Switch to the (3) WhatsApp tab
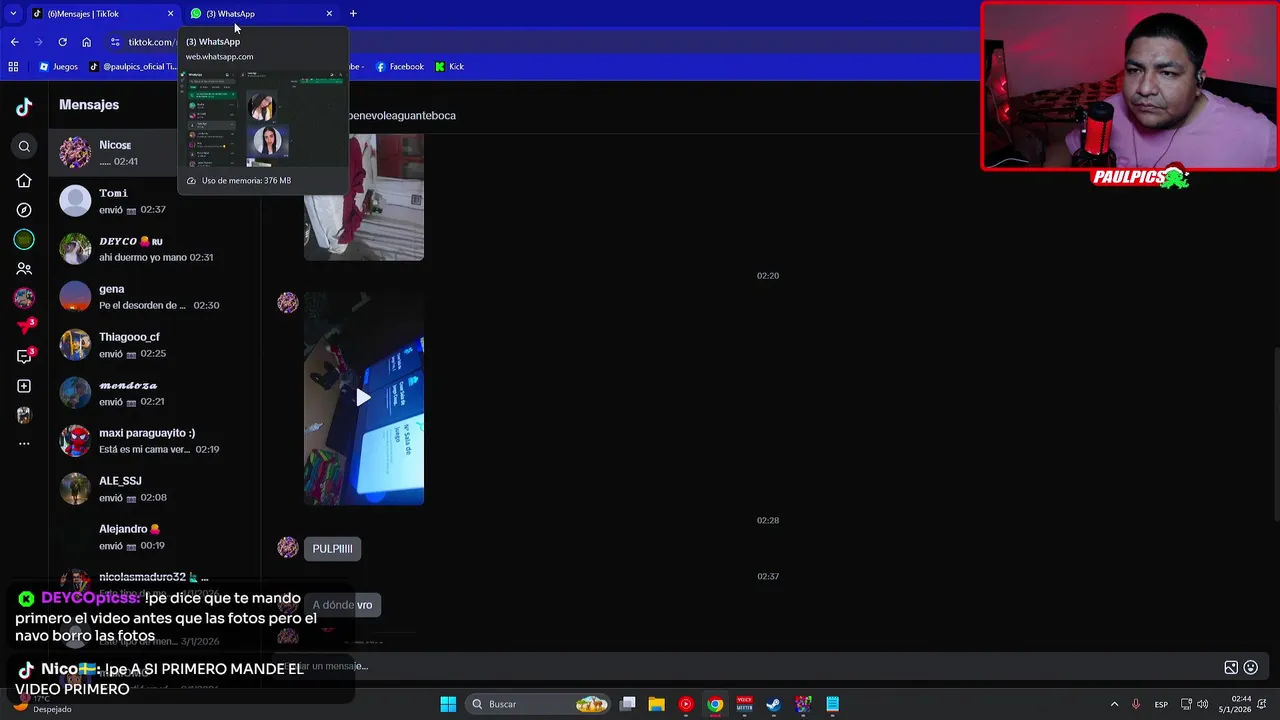Viewport: 1280px width, 720px height. tap(261, 13)
